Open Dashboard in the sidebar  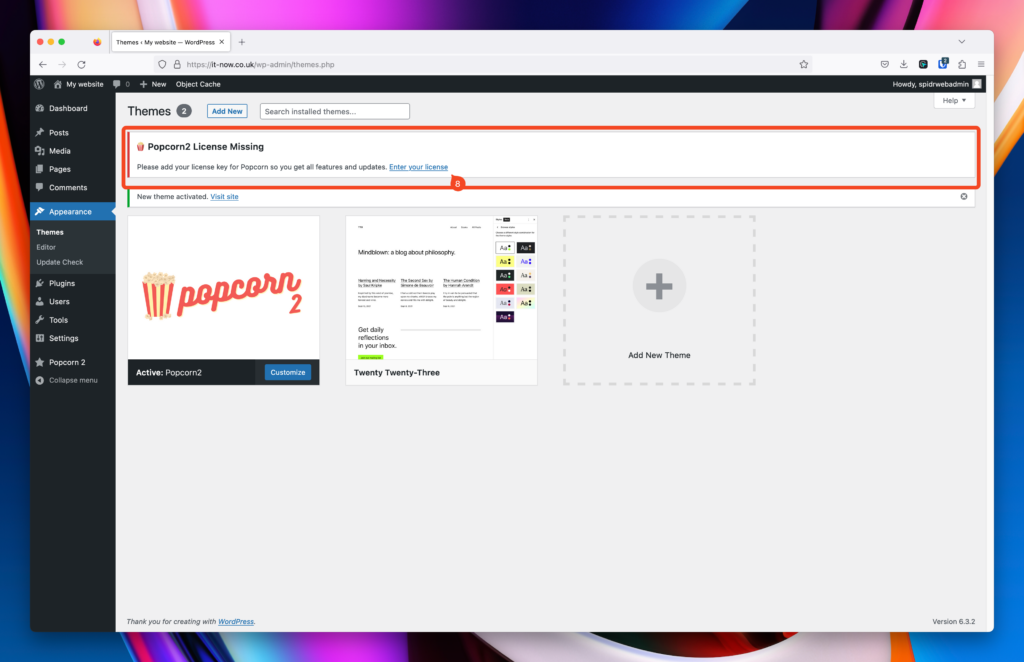click(x=68, y=108)
